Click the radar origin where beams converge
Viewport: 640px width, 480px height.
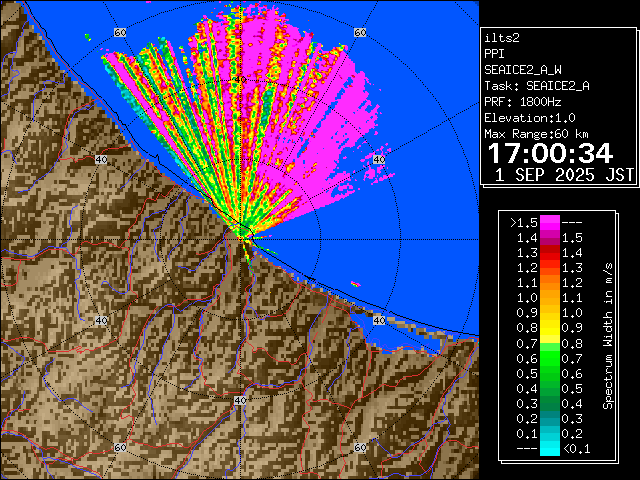(x=242, y=232)
